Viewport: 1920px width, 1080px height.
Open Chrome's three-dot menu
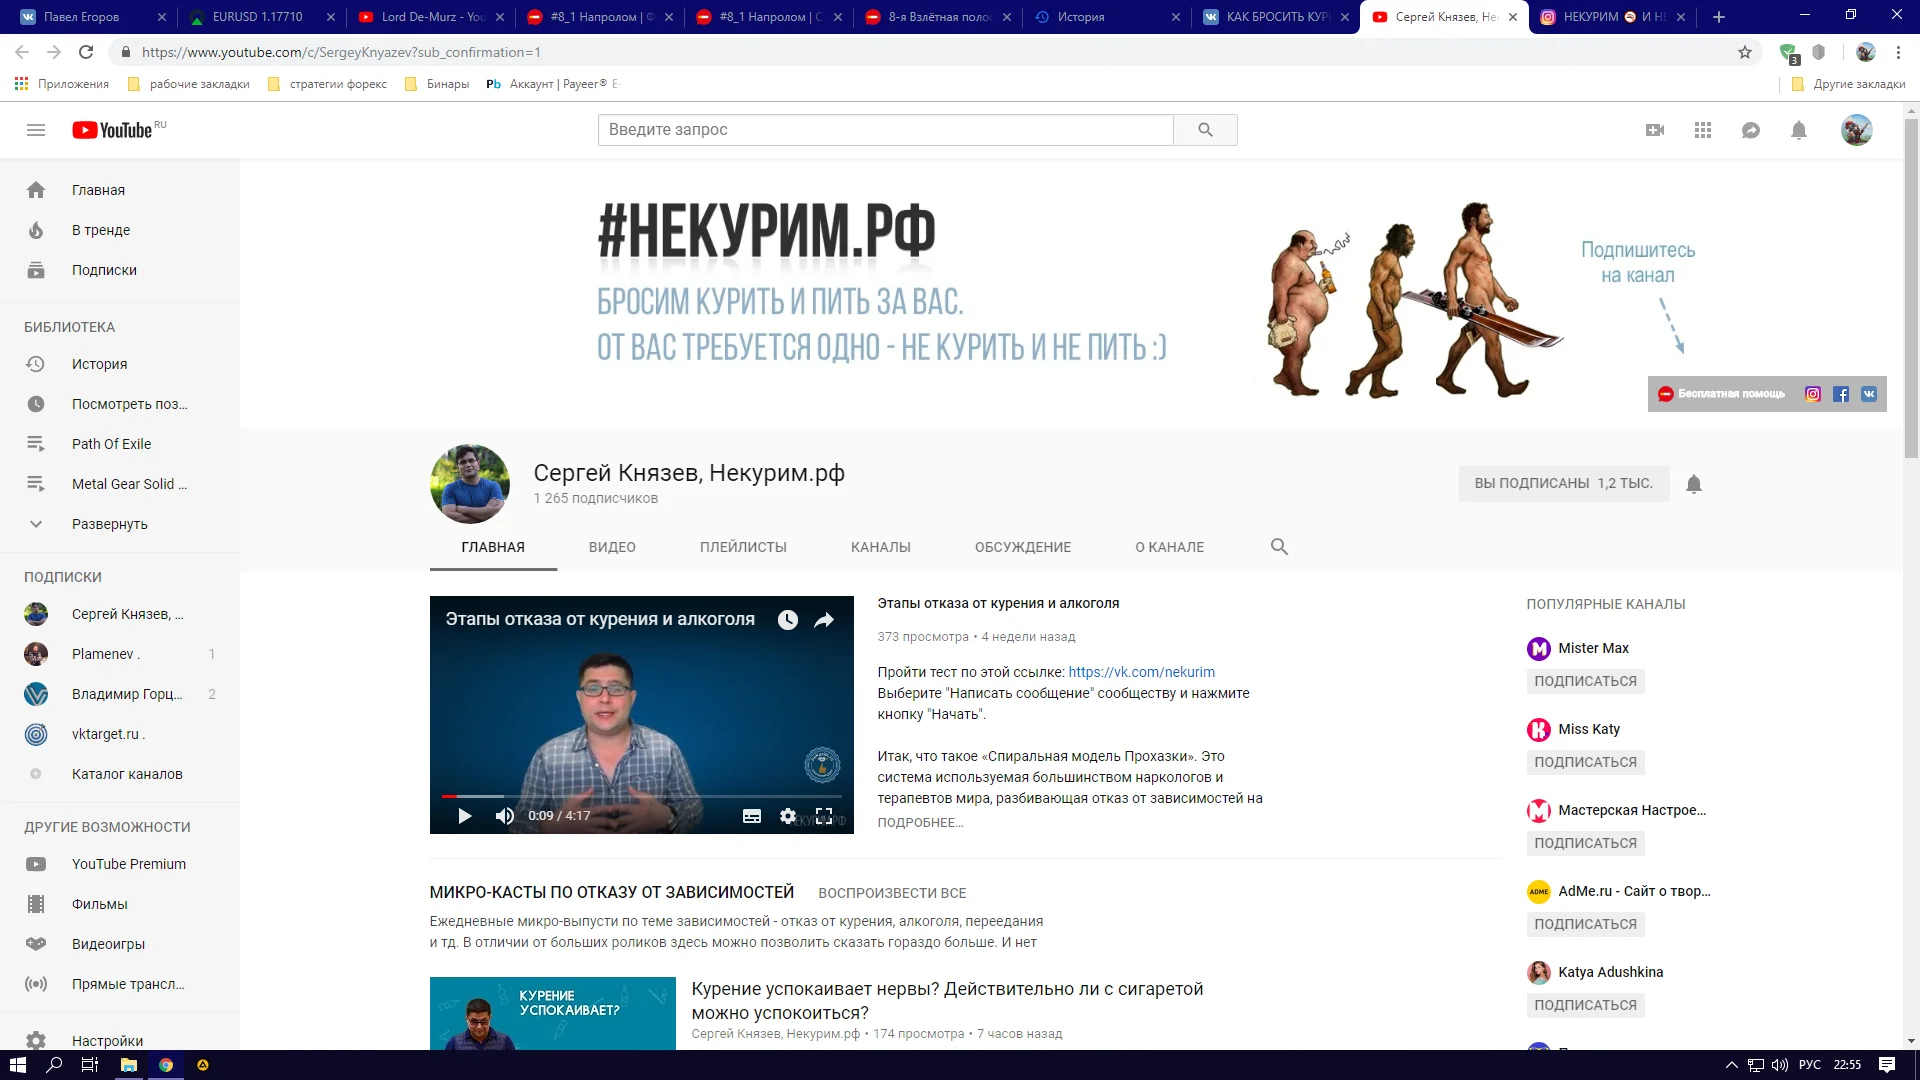pos(1898,52)
